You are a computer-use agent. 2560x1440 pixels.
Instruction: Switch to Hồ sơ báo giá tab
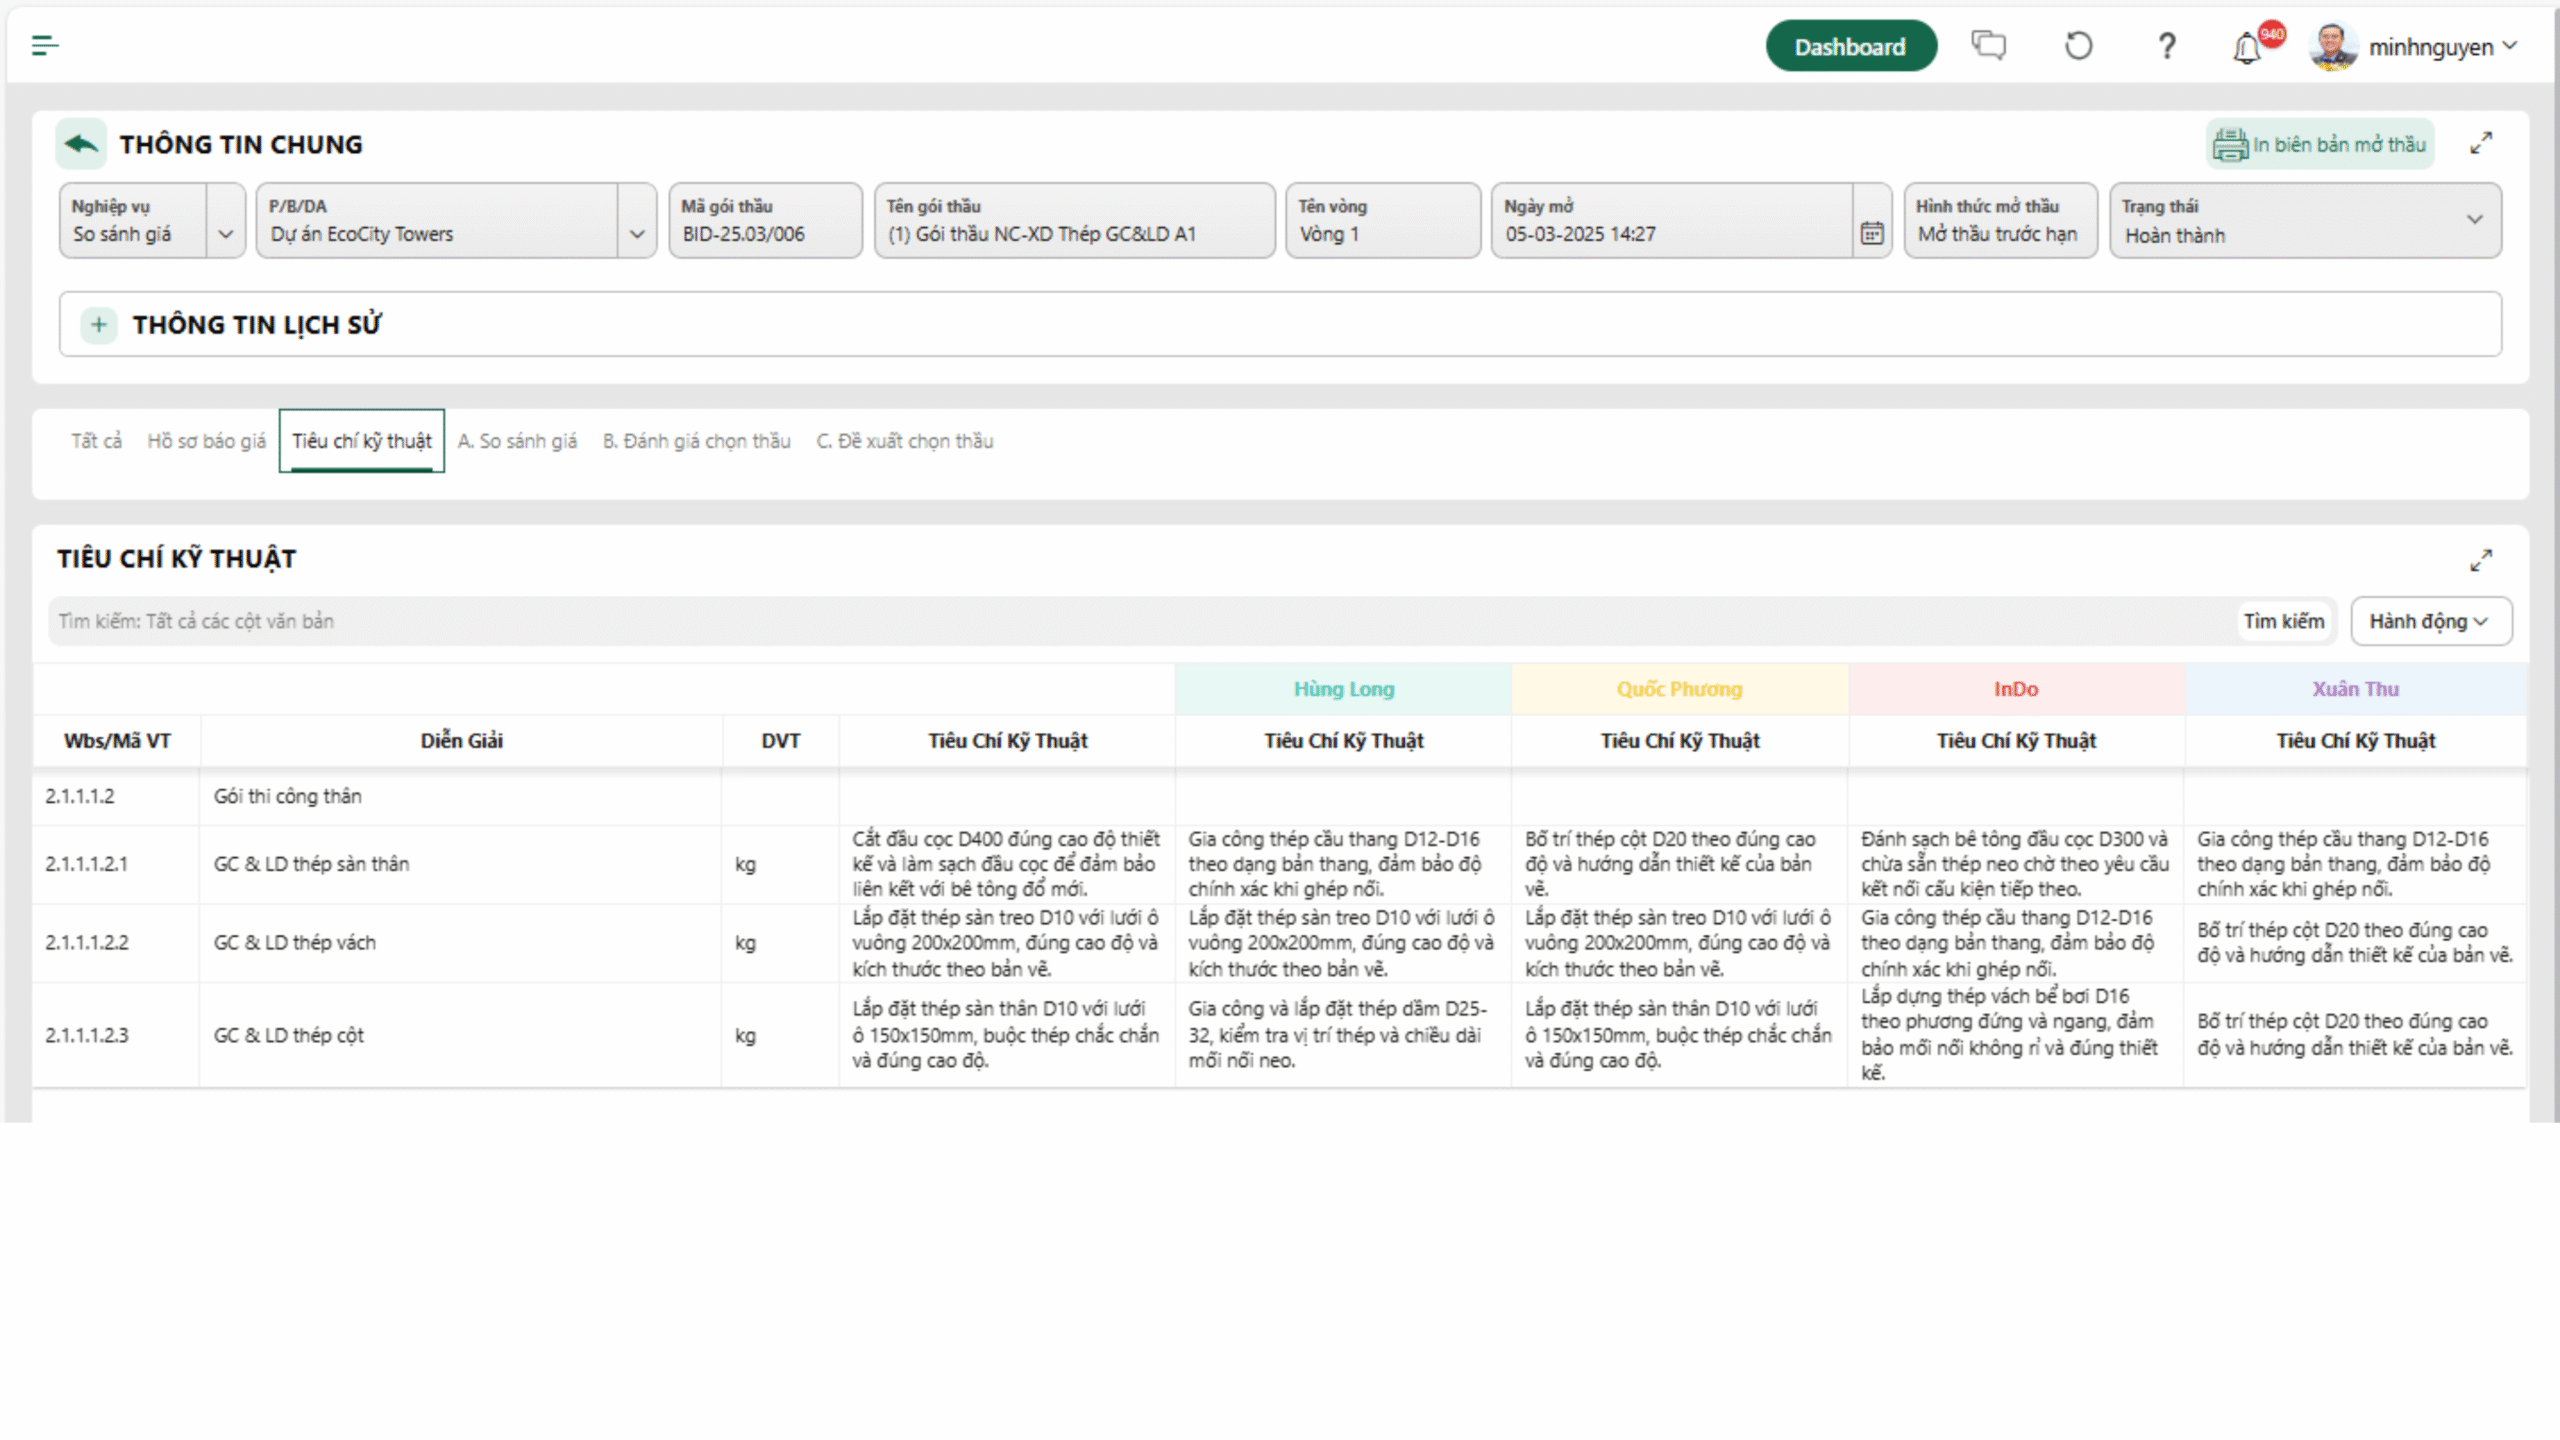(206, 441)
